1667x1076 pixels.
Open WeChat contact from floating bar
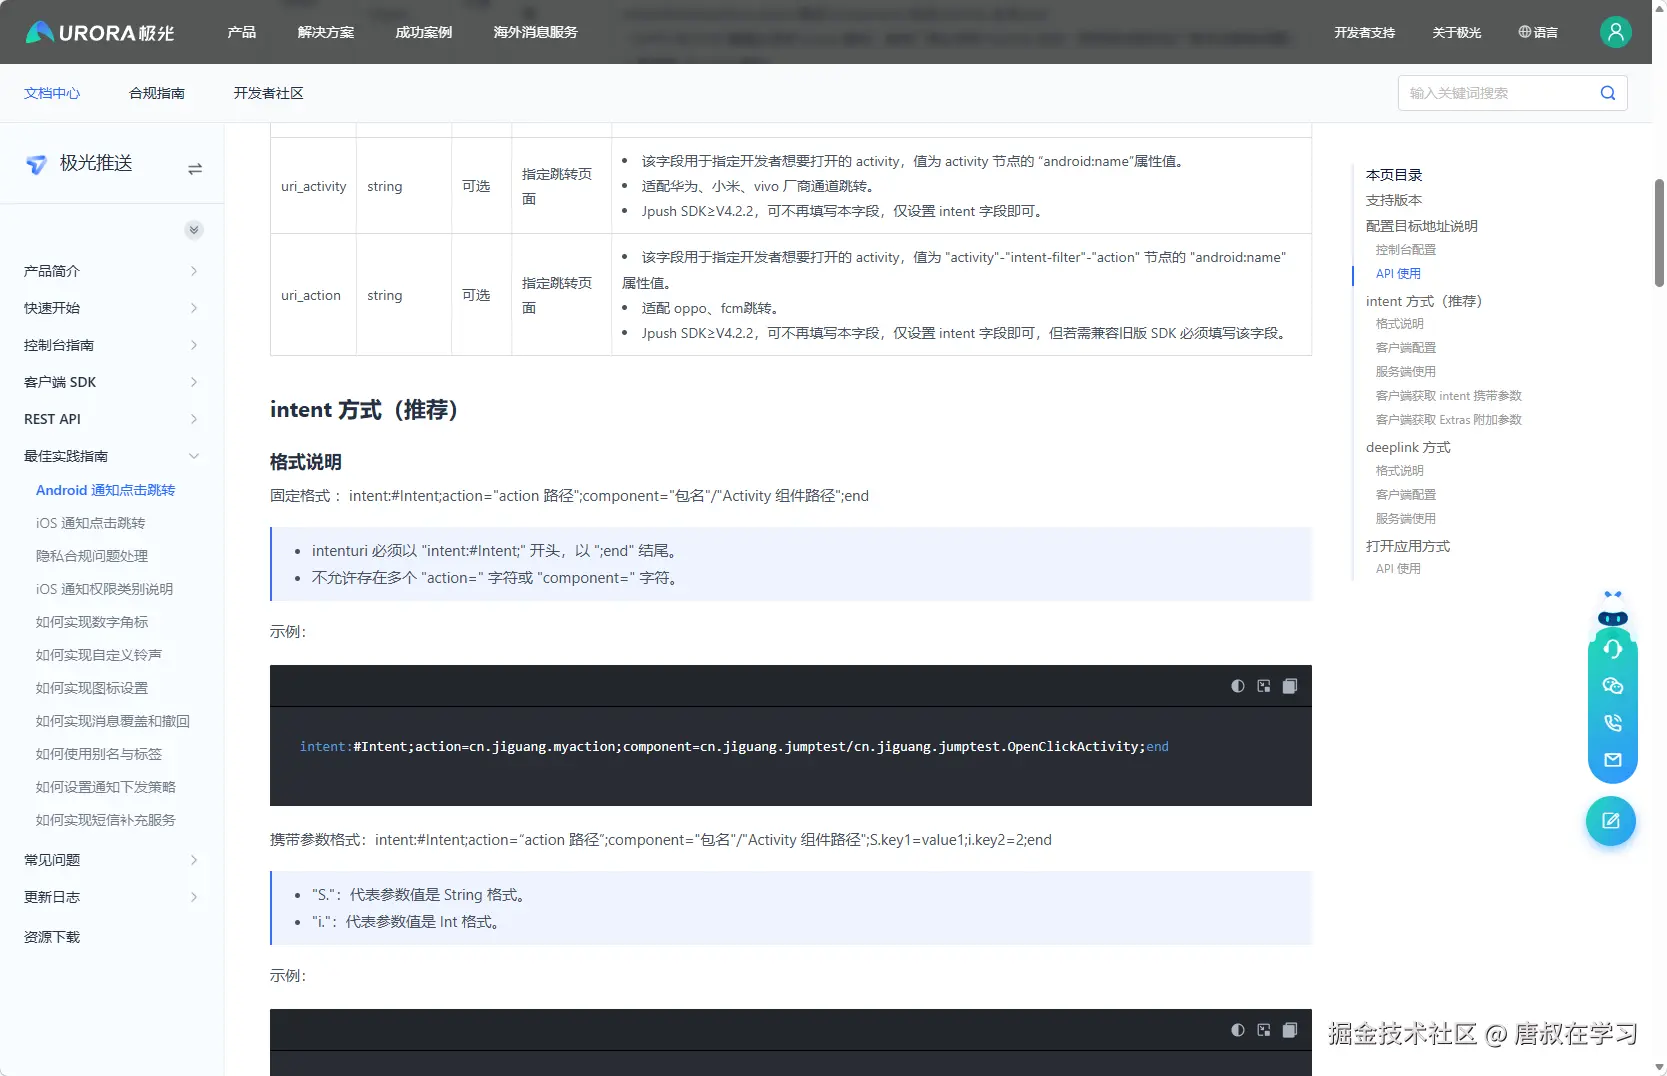click(x=1612, y=686)
